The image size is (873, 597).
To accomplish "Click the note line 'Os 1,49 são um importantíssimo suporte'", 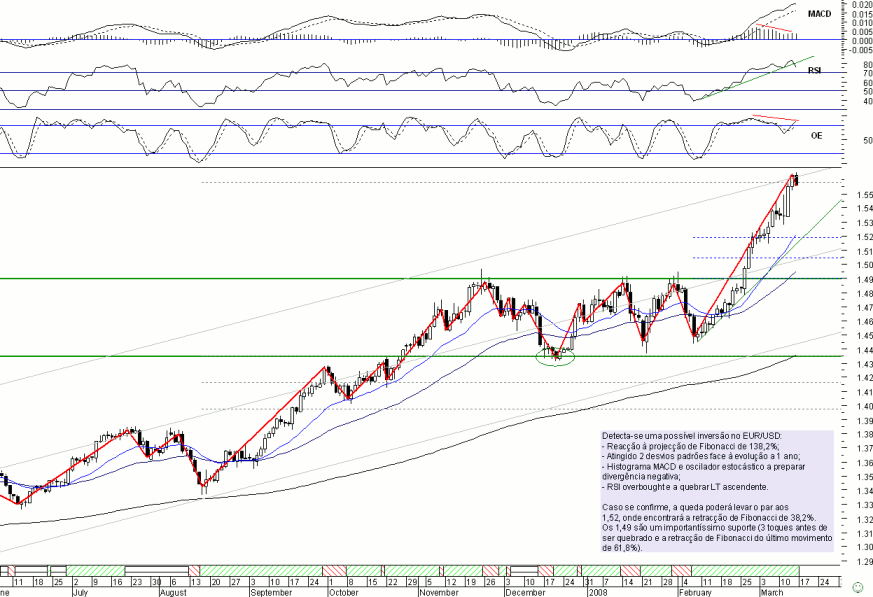I will (x=715, y=527).
